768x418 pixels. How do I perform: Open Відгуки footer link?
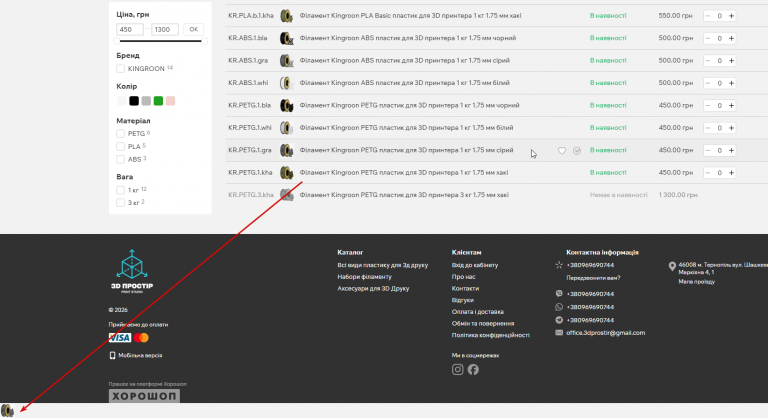[x=462, y=300]
